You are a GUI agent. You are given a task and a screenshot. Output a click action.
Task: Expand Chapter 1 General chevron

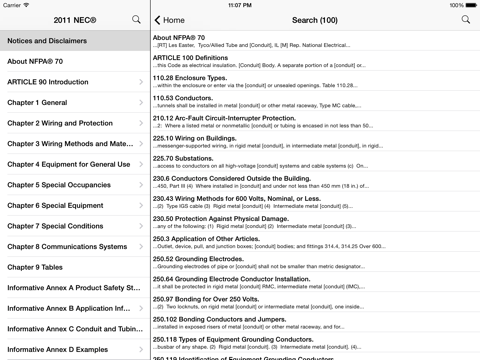point(141,102)
